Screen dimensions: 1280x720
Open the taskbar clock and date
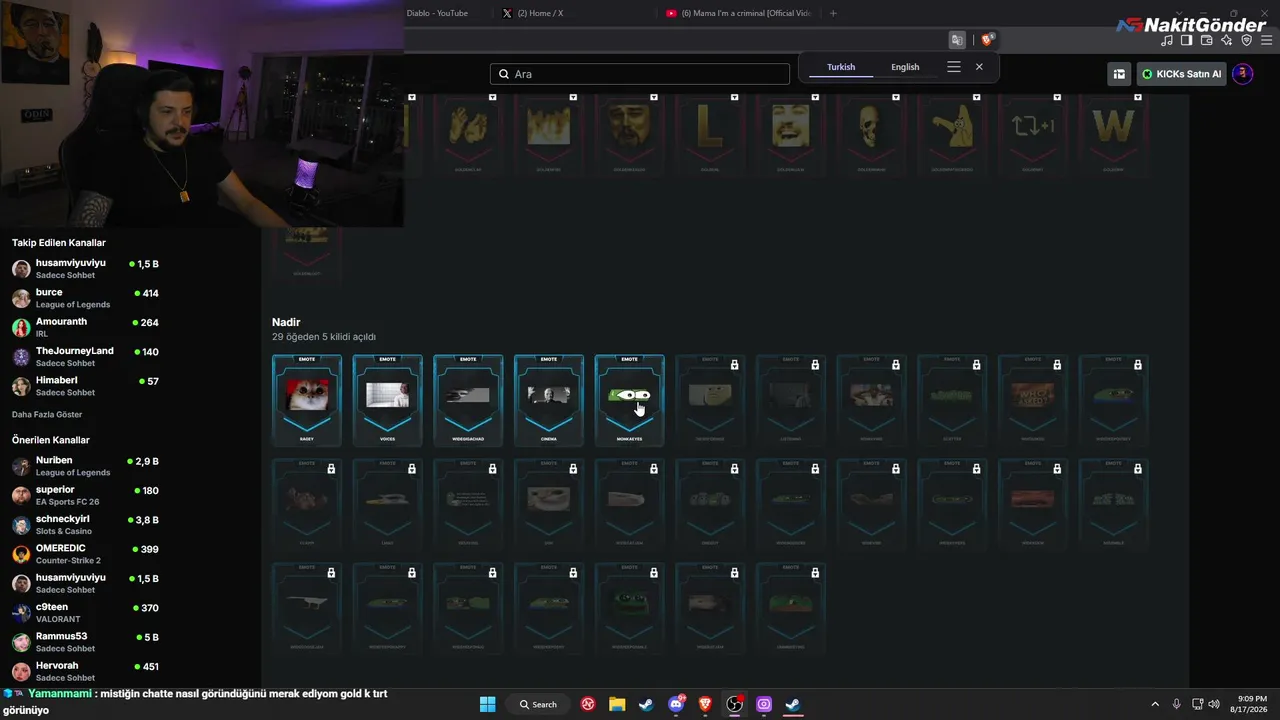(x=1251, y=704)
